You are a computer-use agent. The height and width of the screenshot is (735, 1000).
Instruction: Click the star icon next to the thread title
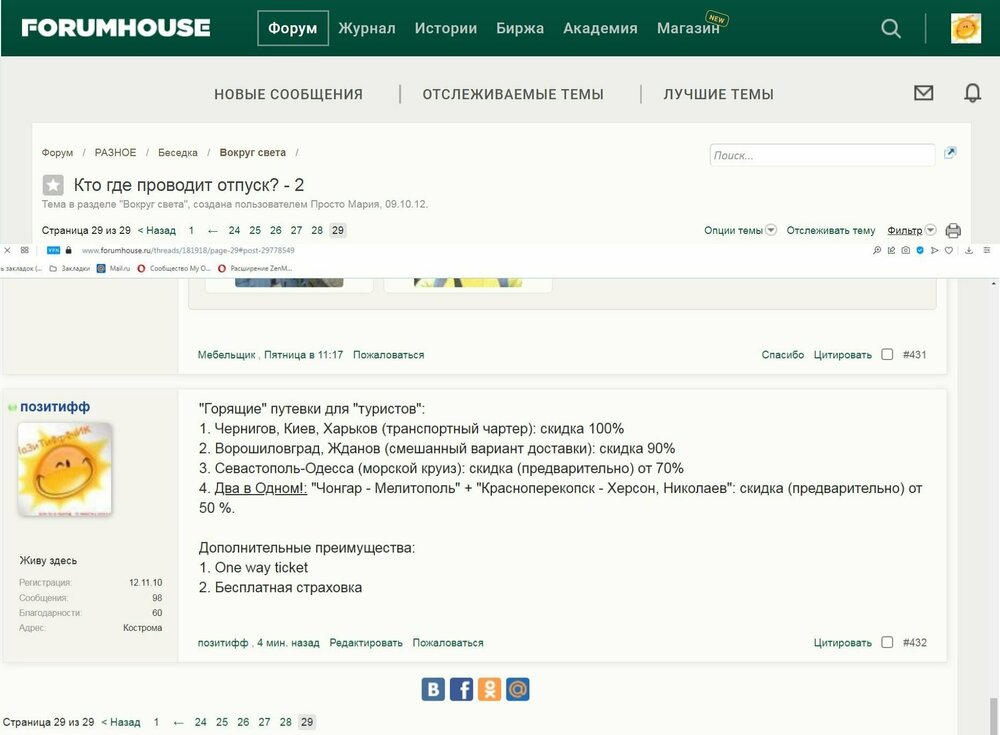(x=53, y=185)
